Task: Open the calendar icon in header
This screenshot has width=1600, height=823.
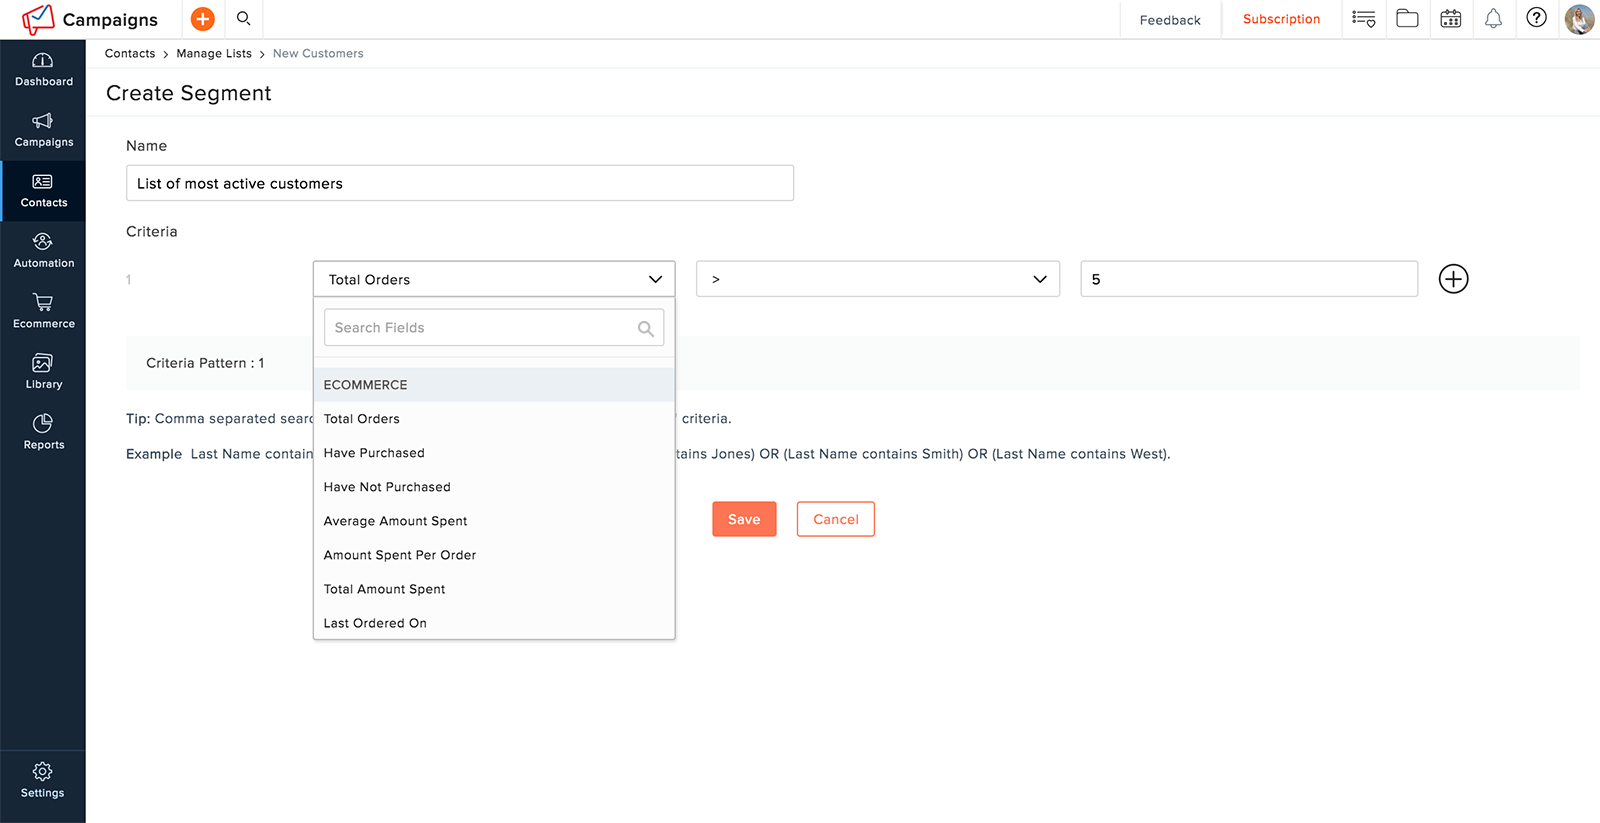Action: [x=1450, y=19]
